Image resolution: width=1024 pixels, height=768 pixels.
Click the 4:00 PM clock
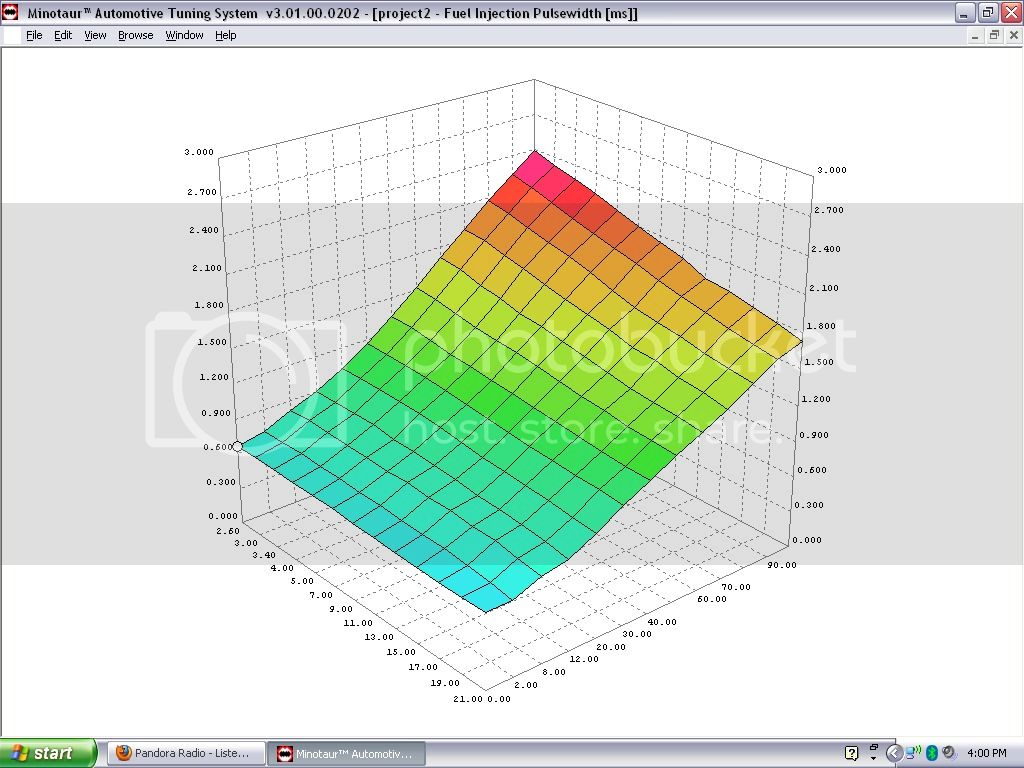[x=987, y=754]
